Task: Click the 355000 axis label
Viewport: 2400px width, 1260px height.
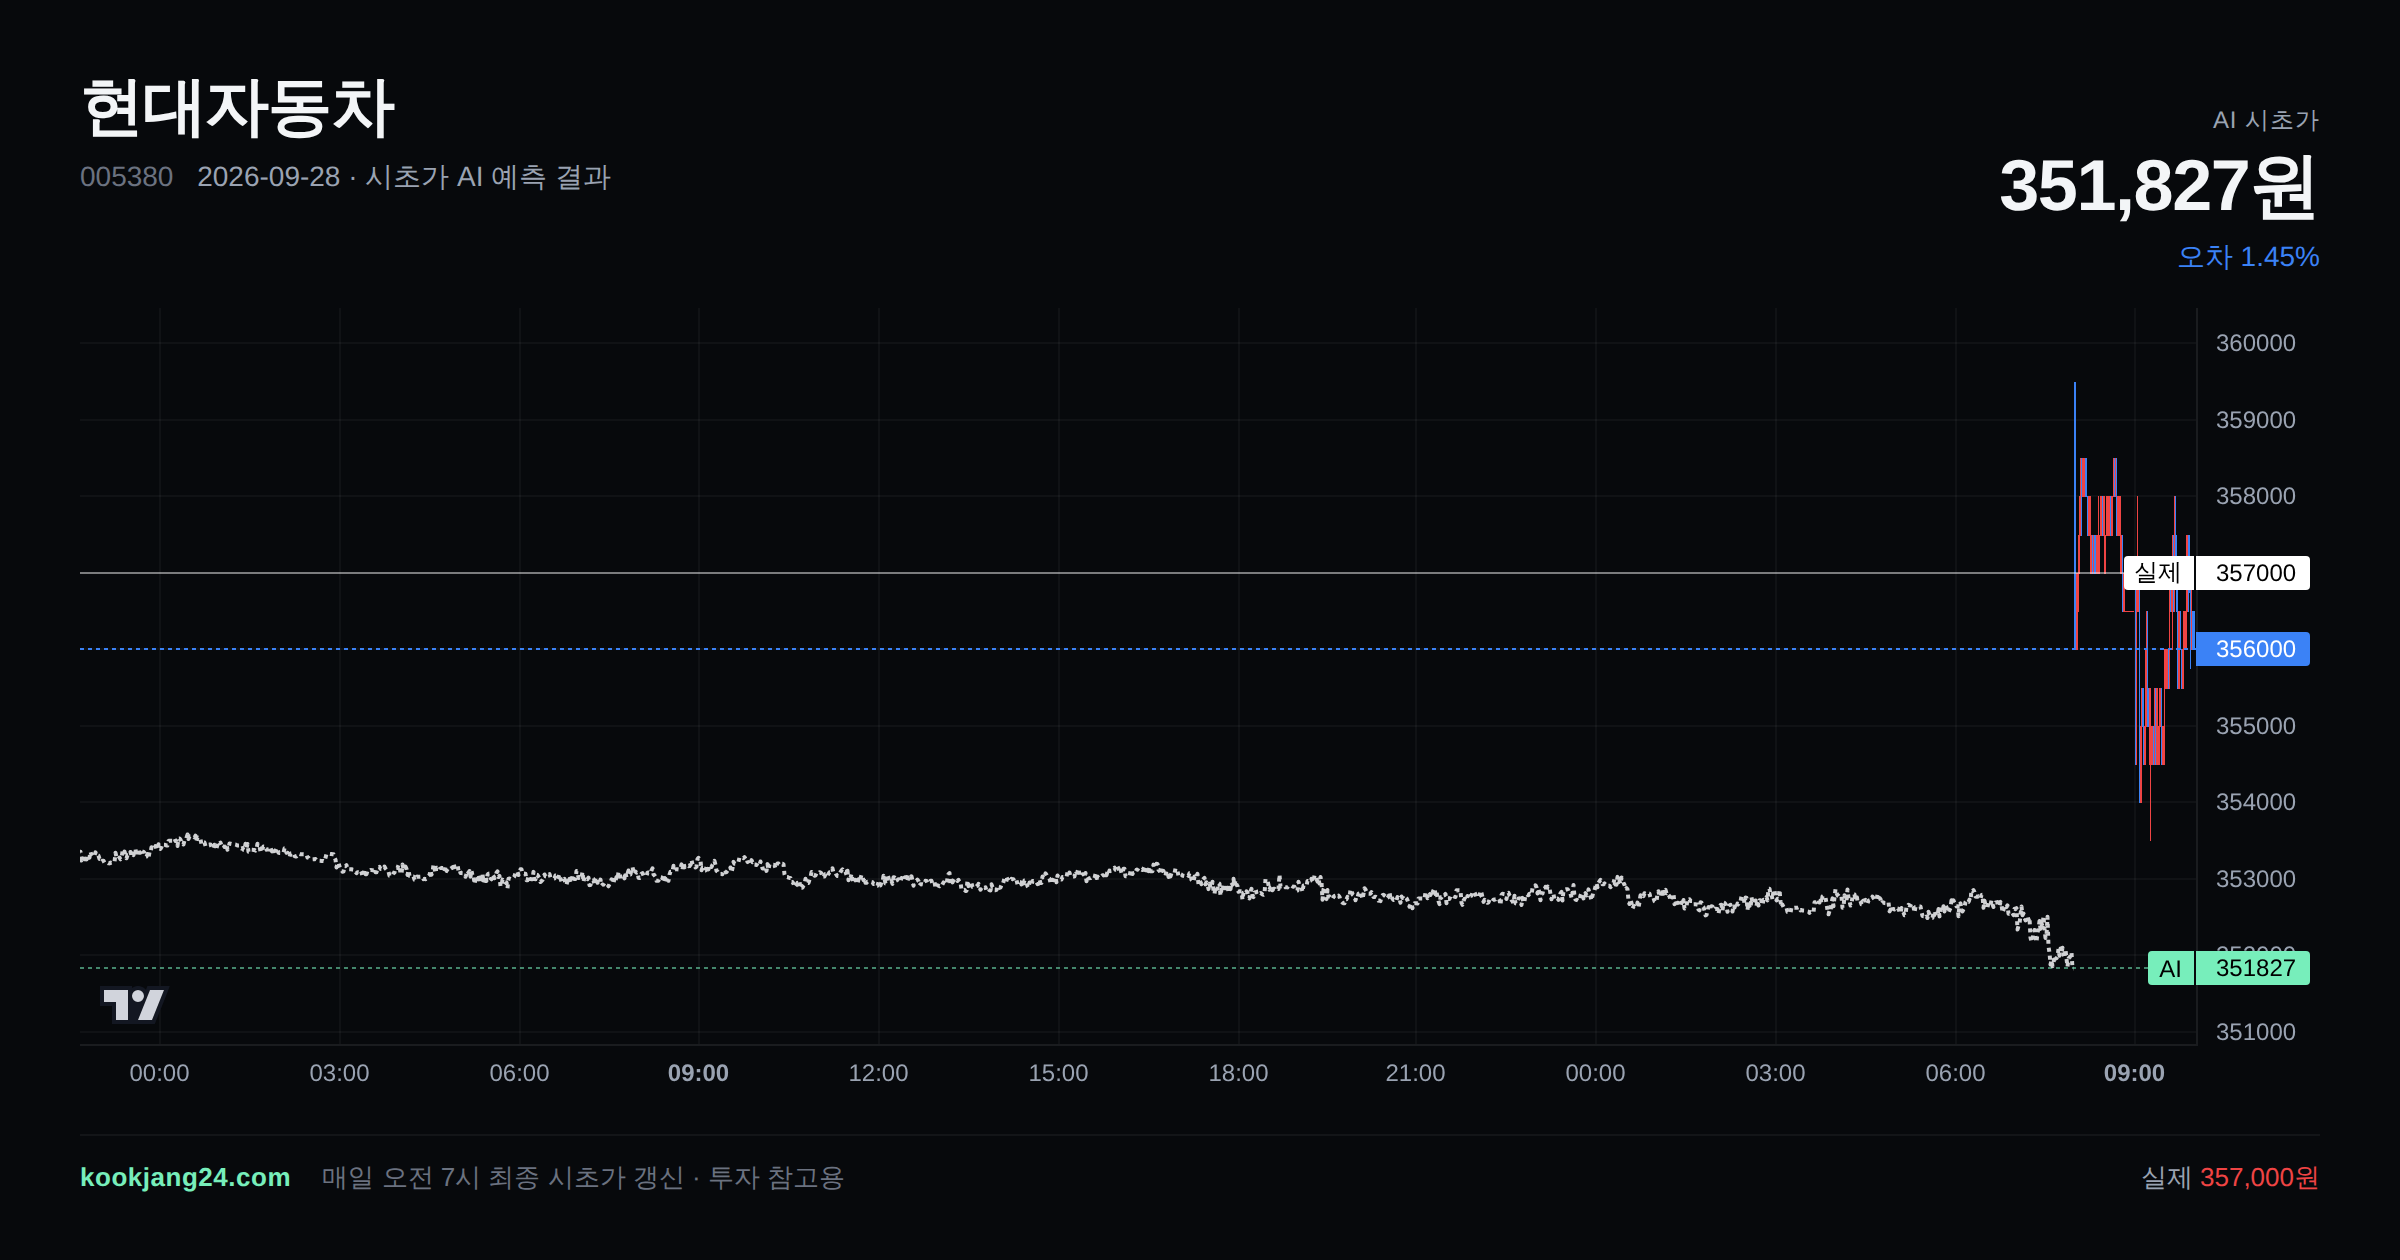Action: (x=2255, y=726)
